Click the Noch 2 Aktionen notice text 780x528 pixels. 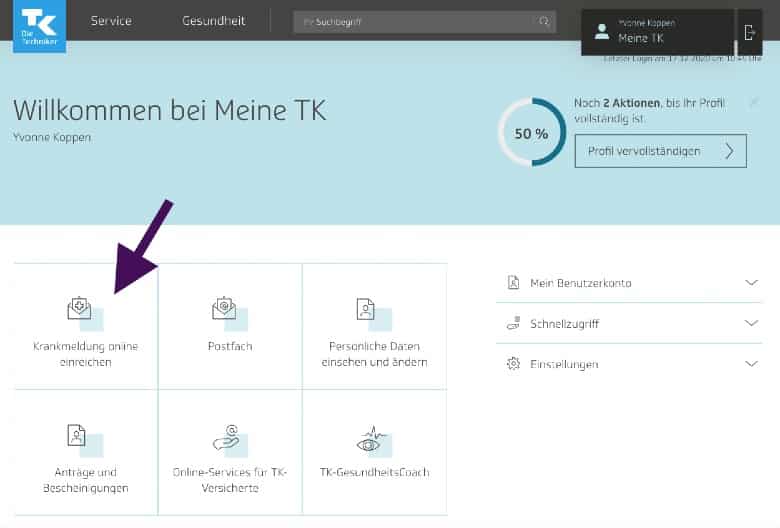(649, 110)
